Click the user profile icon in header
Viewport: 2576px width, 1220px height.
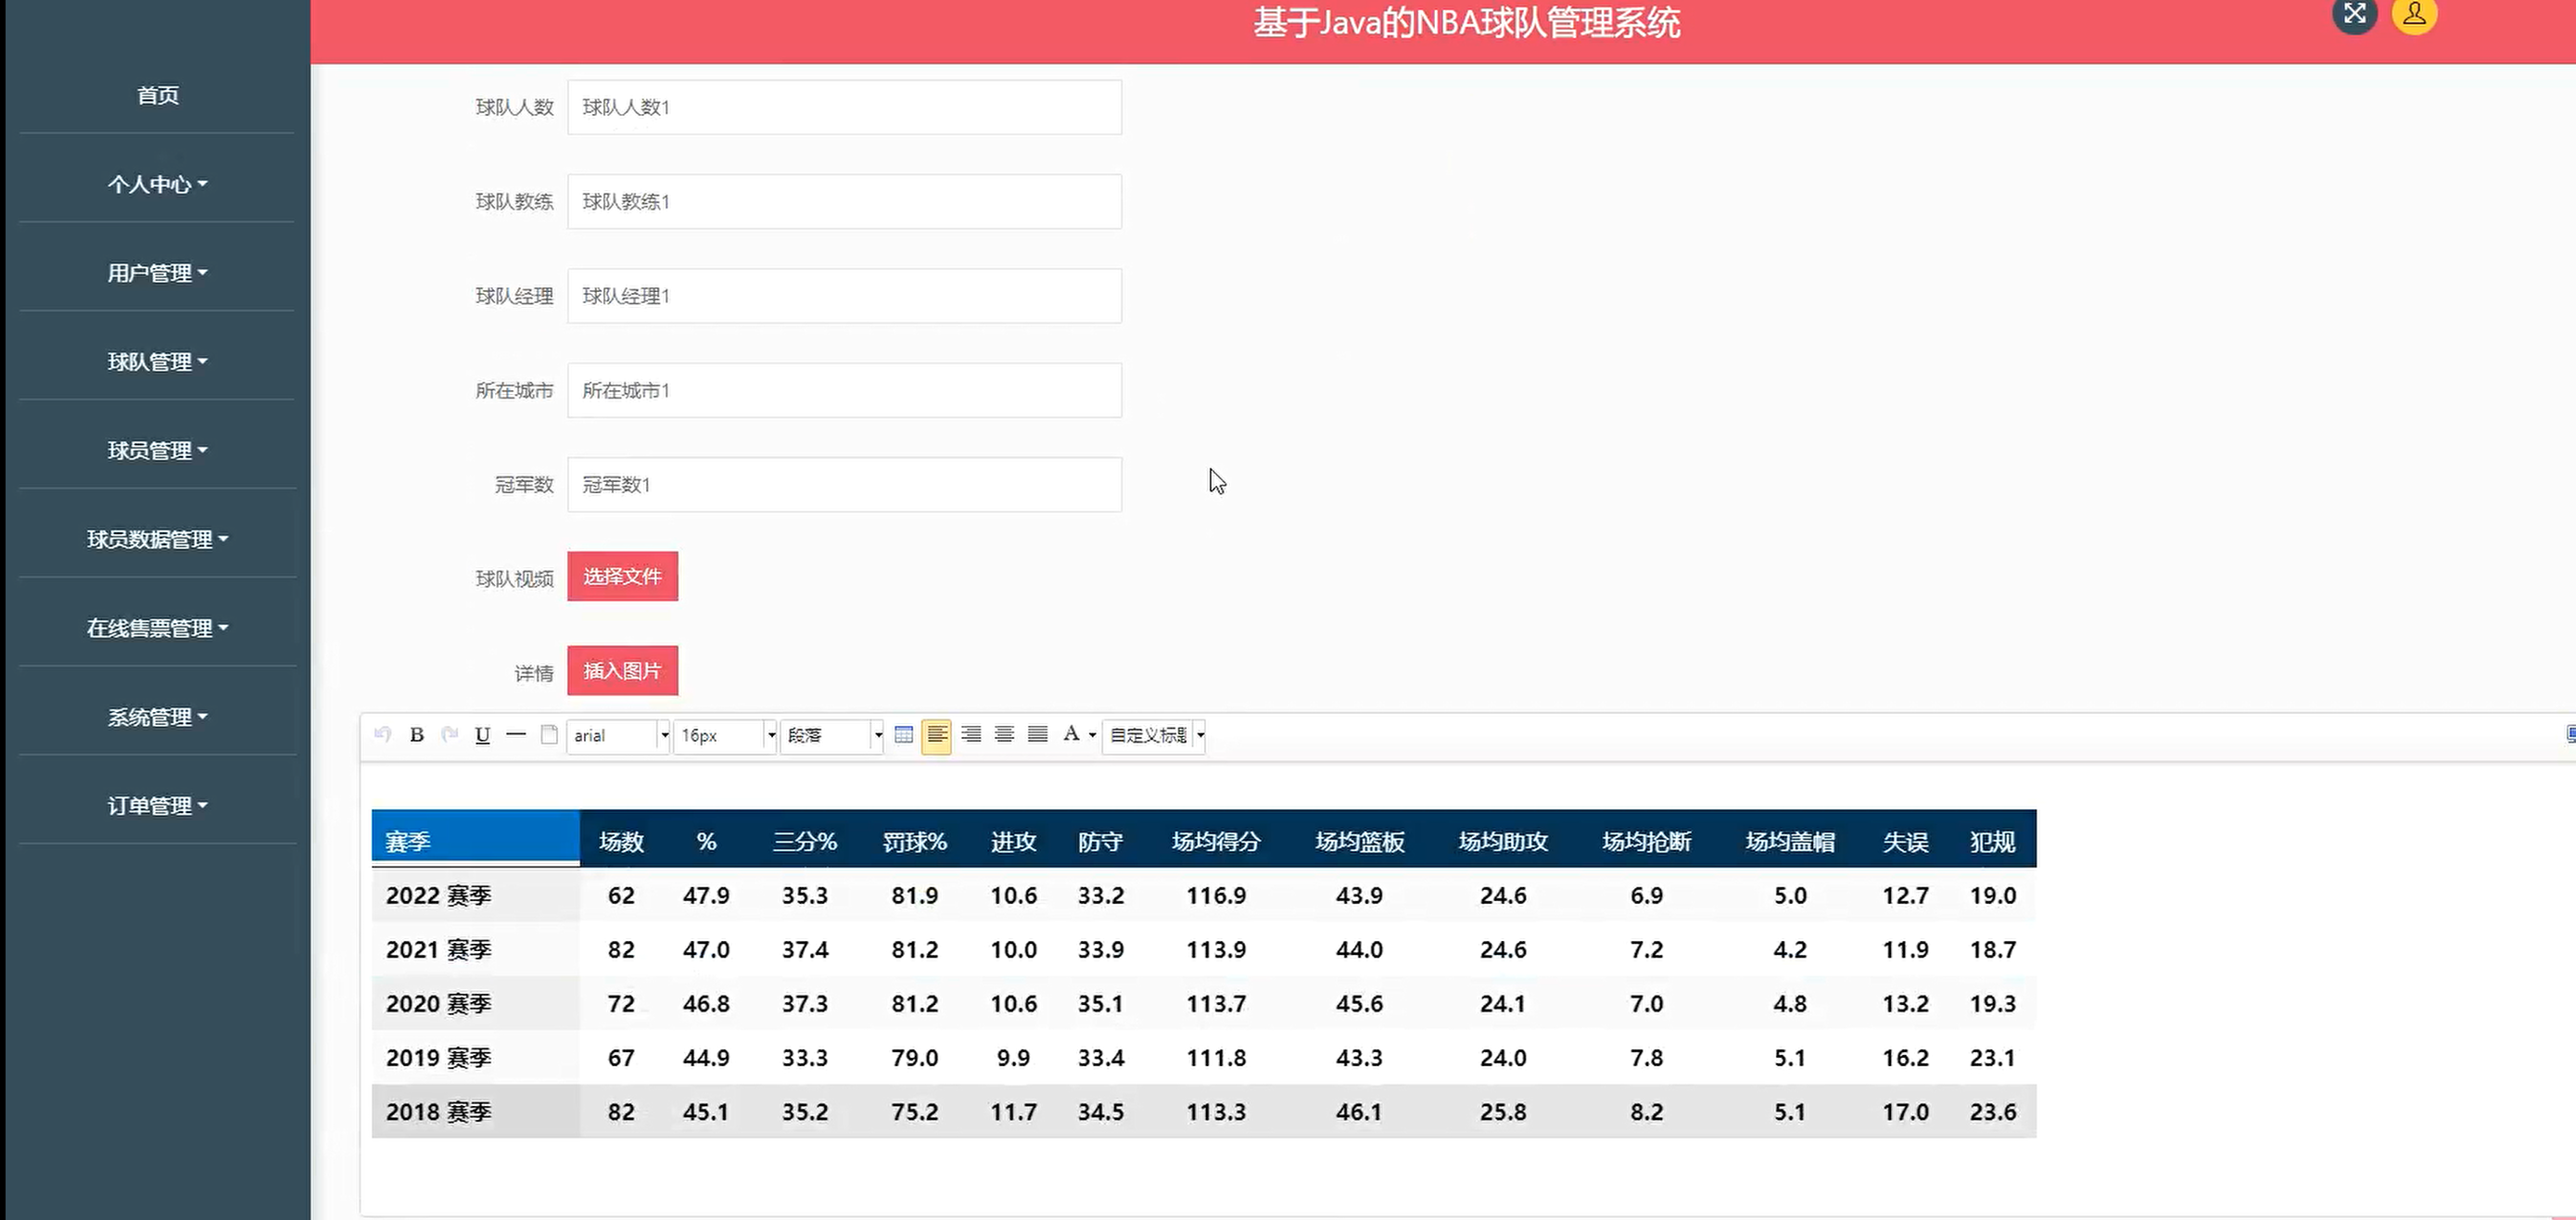click(2414, 14)
